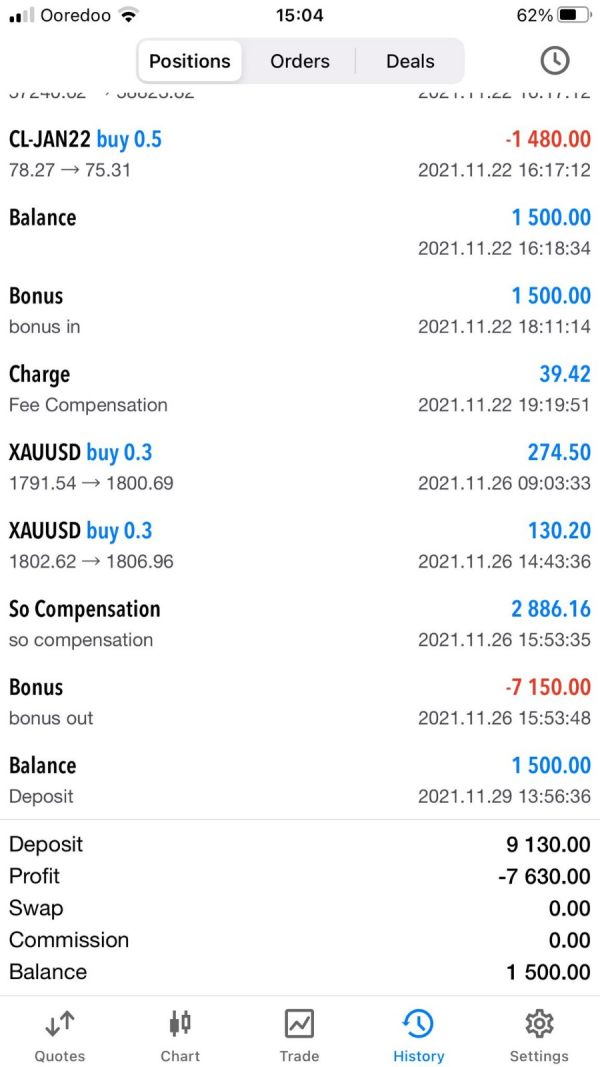Switch to the Positions tab
This screenshot has height=1067, width=600.
coord(189,61)
